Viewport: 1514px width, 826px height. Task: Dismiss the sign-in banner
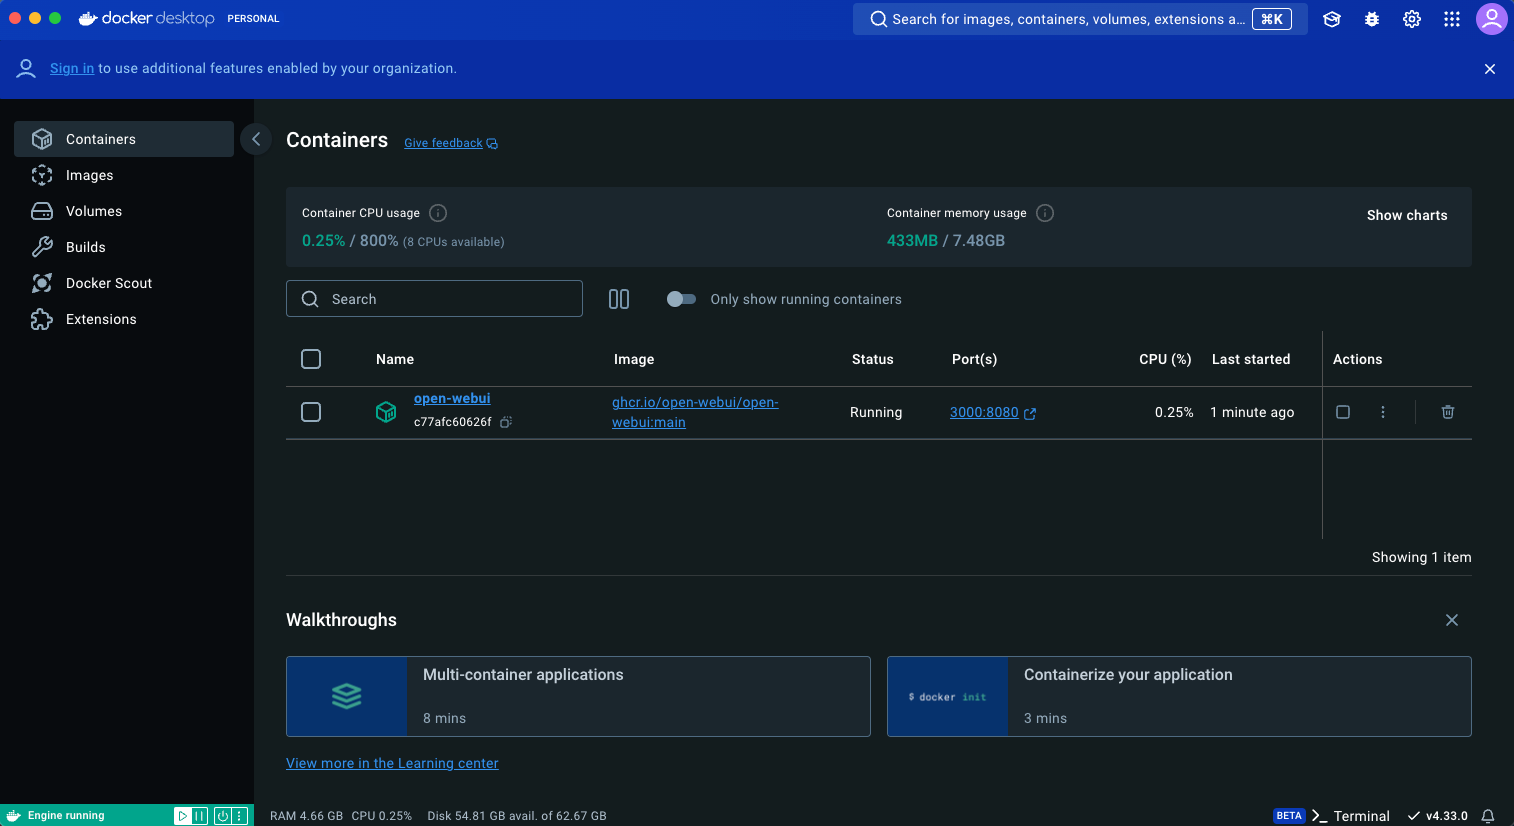1490,69
